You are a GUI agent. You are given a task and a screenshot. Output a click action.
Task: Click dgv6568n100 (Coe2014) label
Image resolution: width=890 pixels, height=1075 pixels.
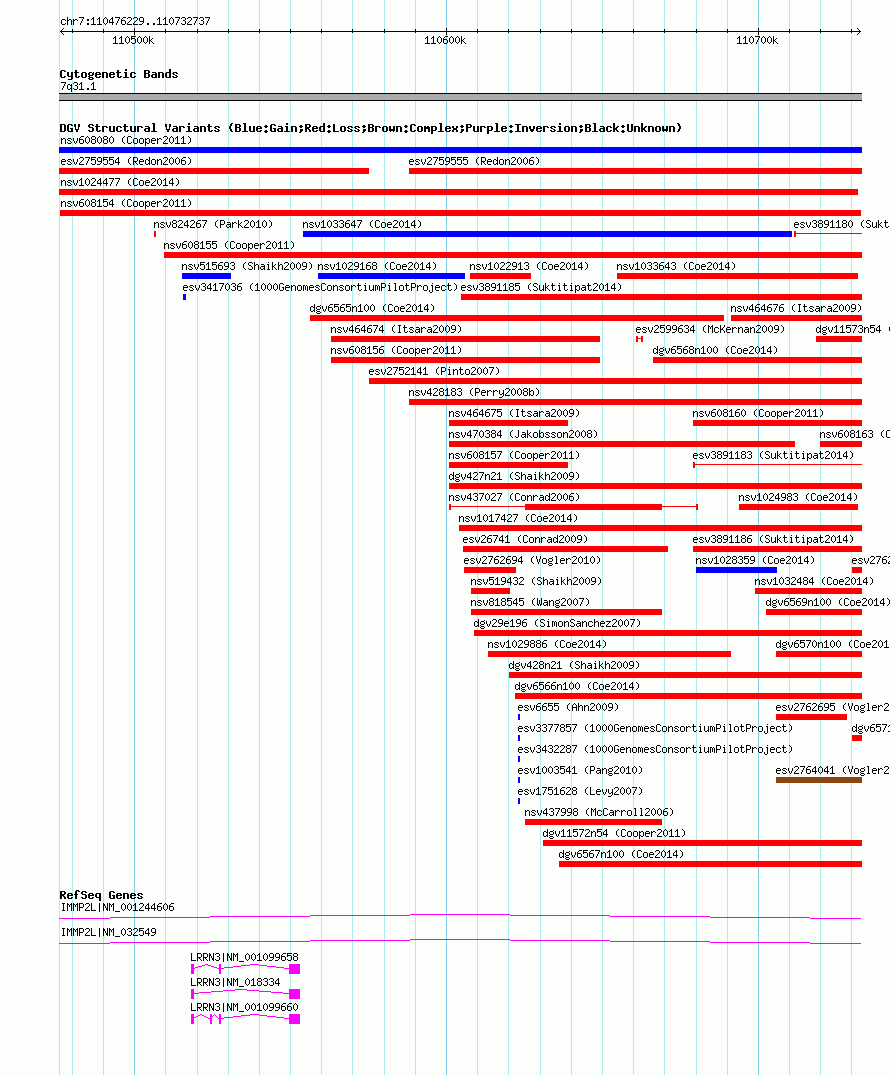tap(715, 351)
